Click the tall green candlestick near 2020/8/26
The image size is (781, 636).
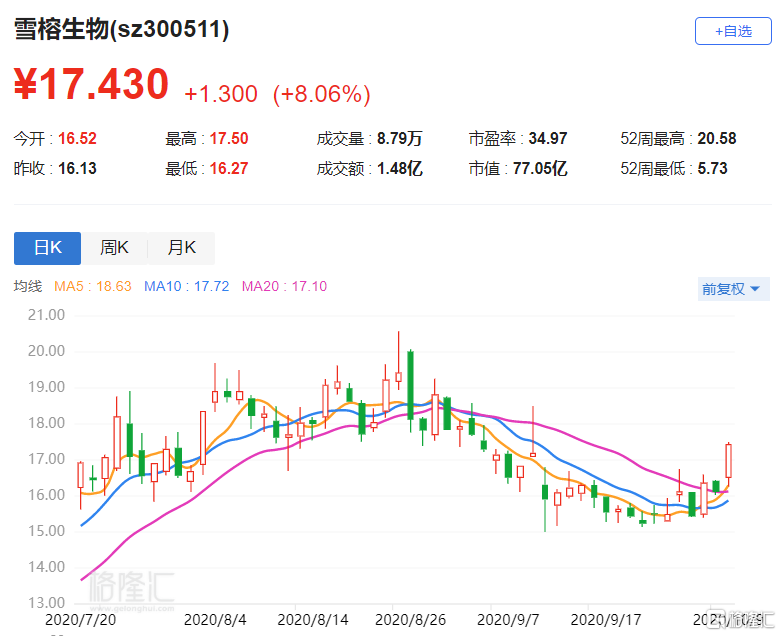tap(410, 384)
